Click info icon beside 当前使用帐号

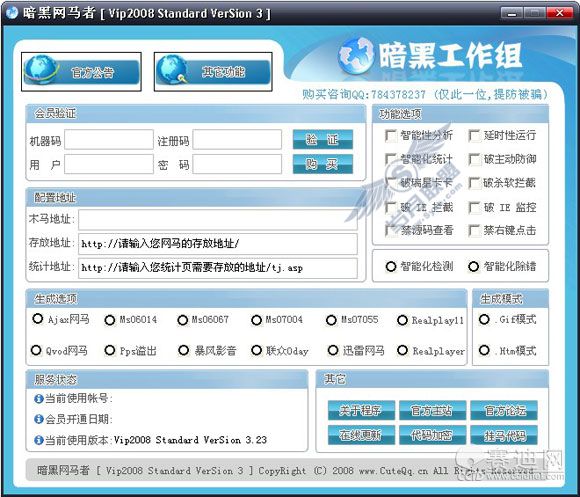(38, 399)
